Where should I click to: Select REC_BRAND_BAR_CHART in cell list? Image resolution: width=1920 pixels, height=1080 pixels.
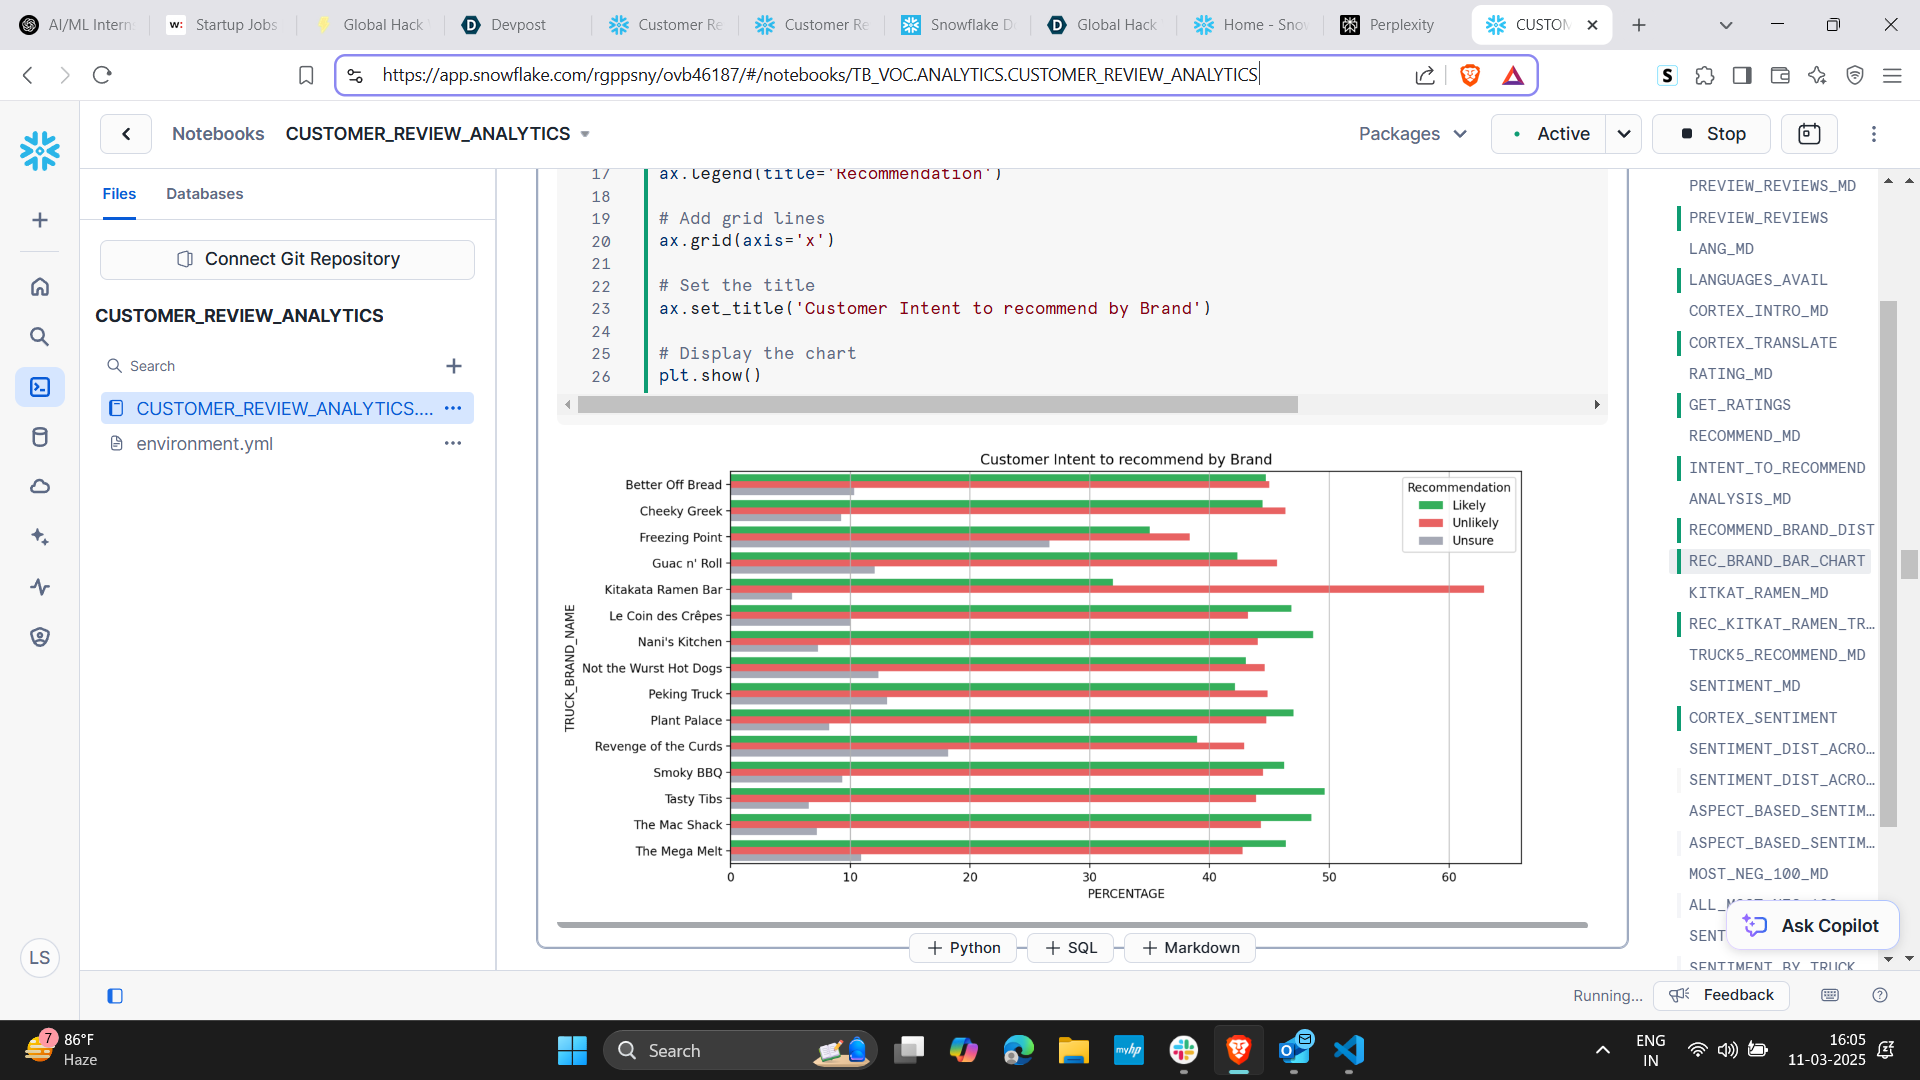pos(1776,561)
